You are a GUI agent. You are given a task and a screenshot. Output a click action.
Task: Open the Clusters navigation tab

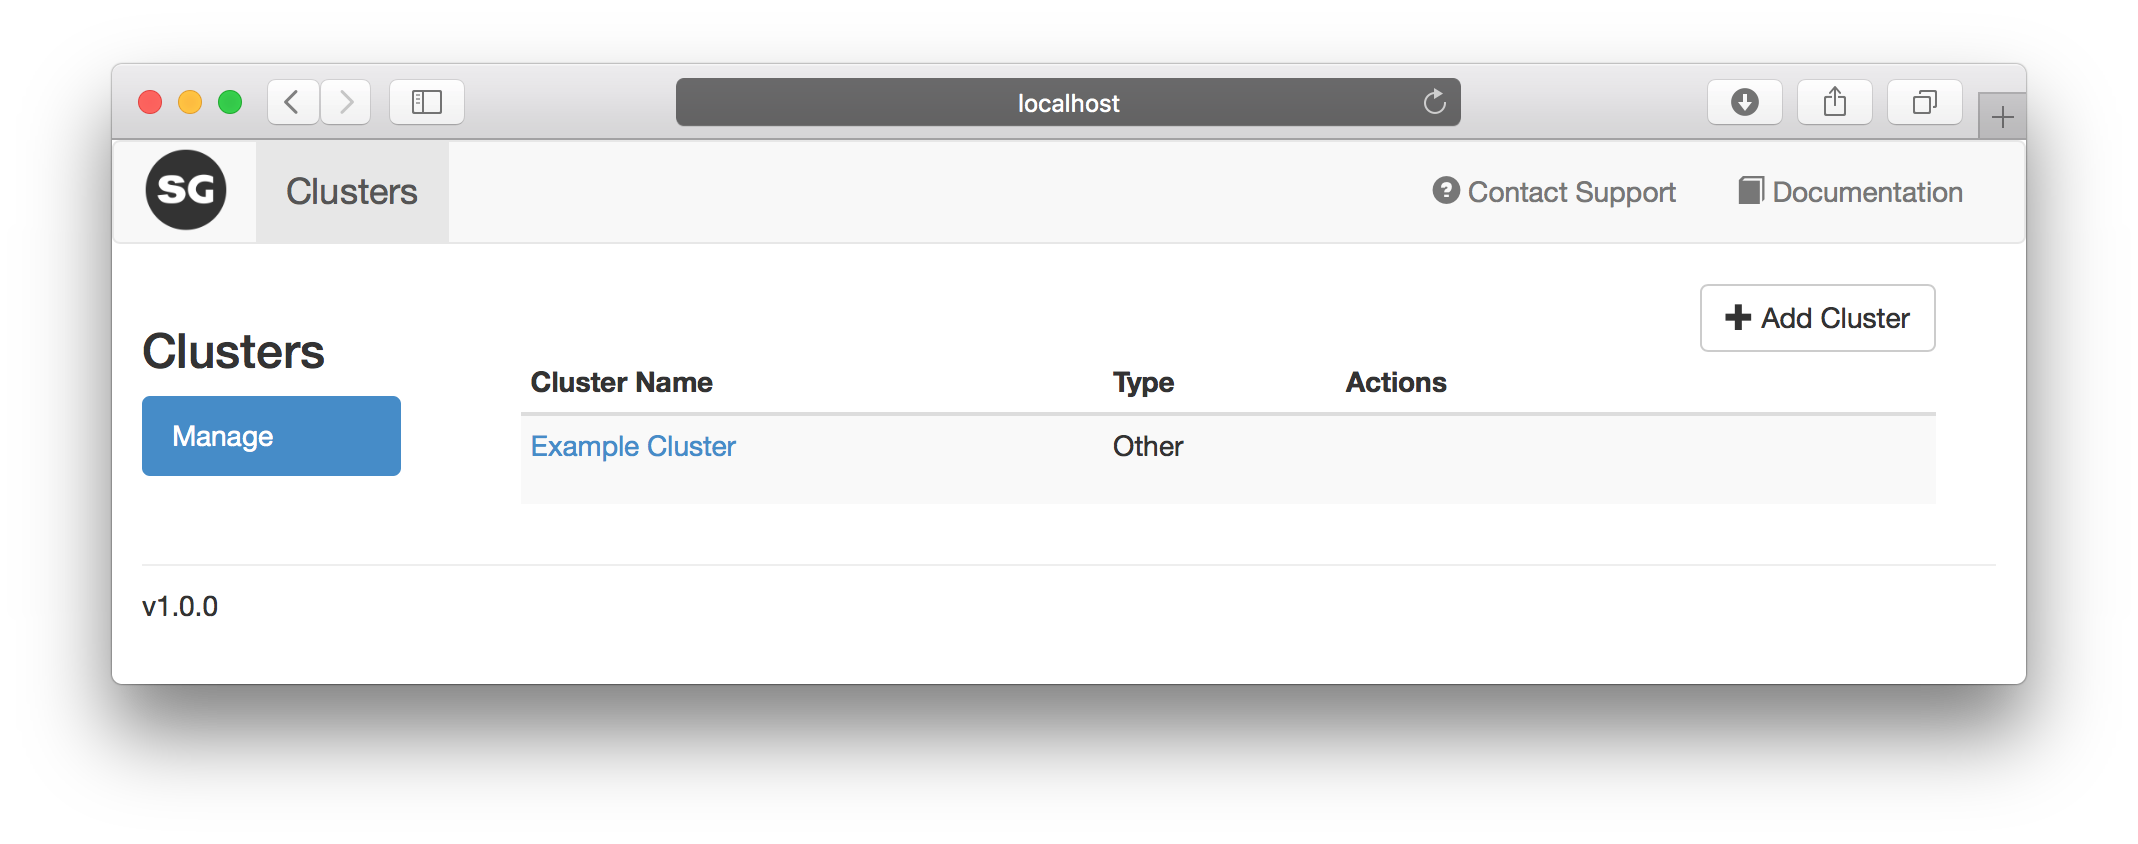coord(352,192)
